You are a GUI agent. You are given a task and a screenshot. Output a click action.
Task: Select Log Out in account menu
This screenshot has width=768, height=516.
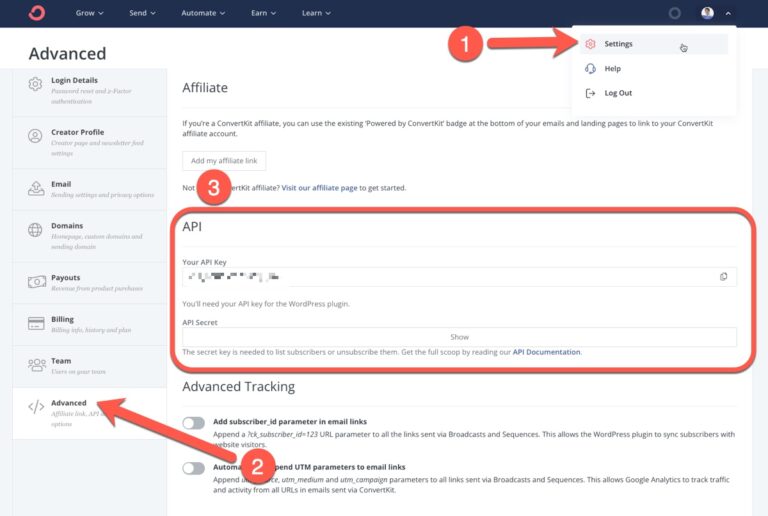[654, 93]
